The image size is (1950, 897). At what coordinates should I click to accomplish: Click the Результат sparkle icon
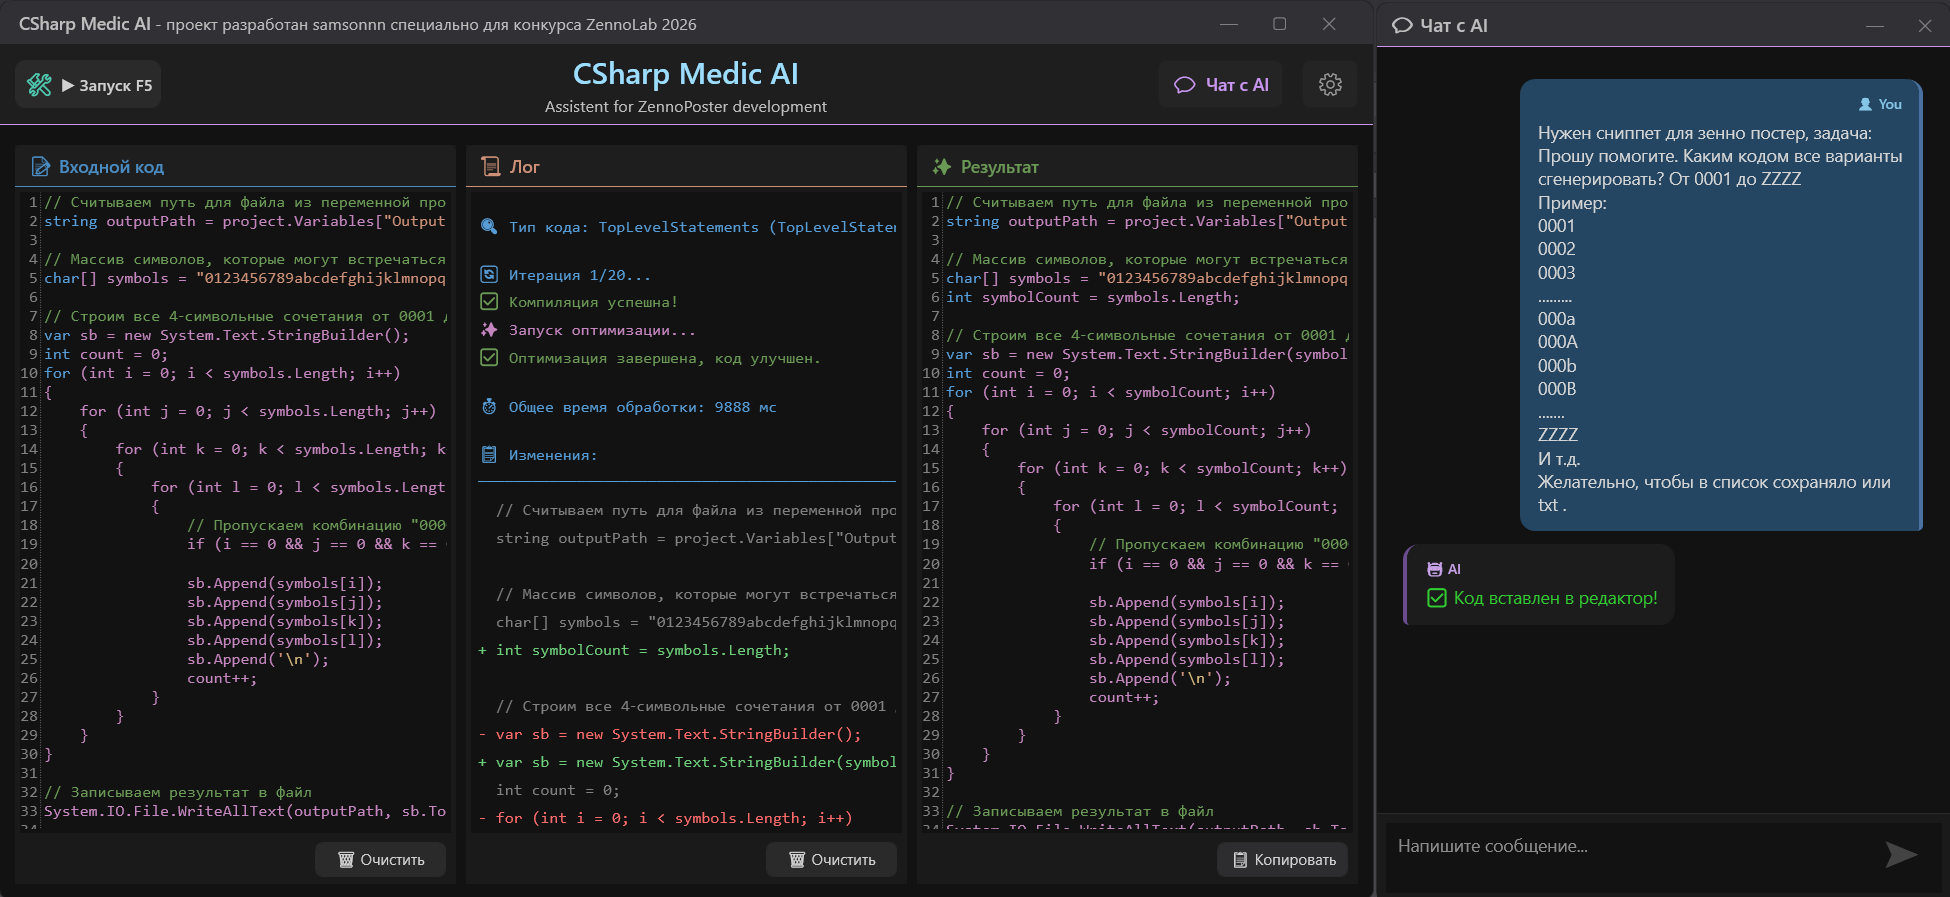coord(941,167)
